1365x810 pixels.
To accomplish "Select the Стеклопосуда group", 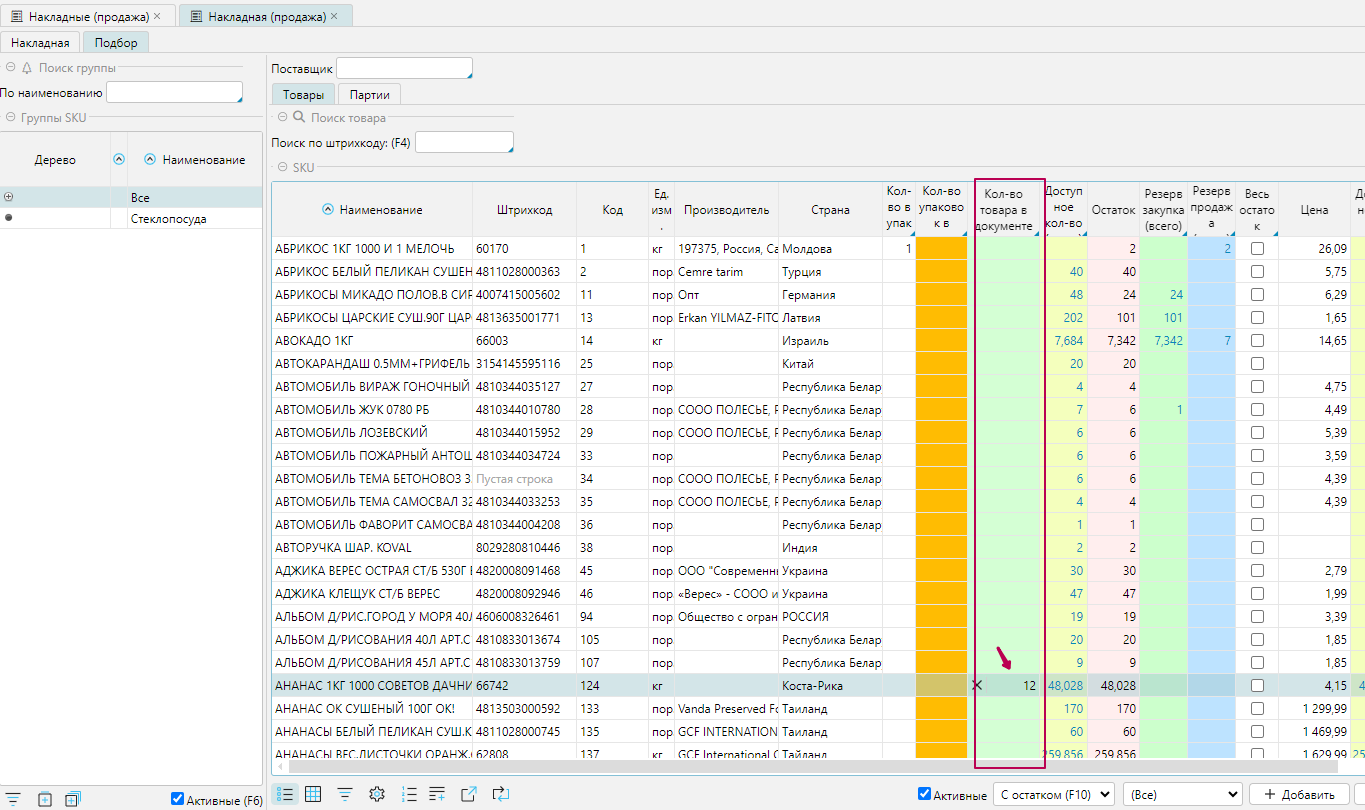I will [168, 218].
